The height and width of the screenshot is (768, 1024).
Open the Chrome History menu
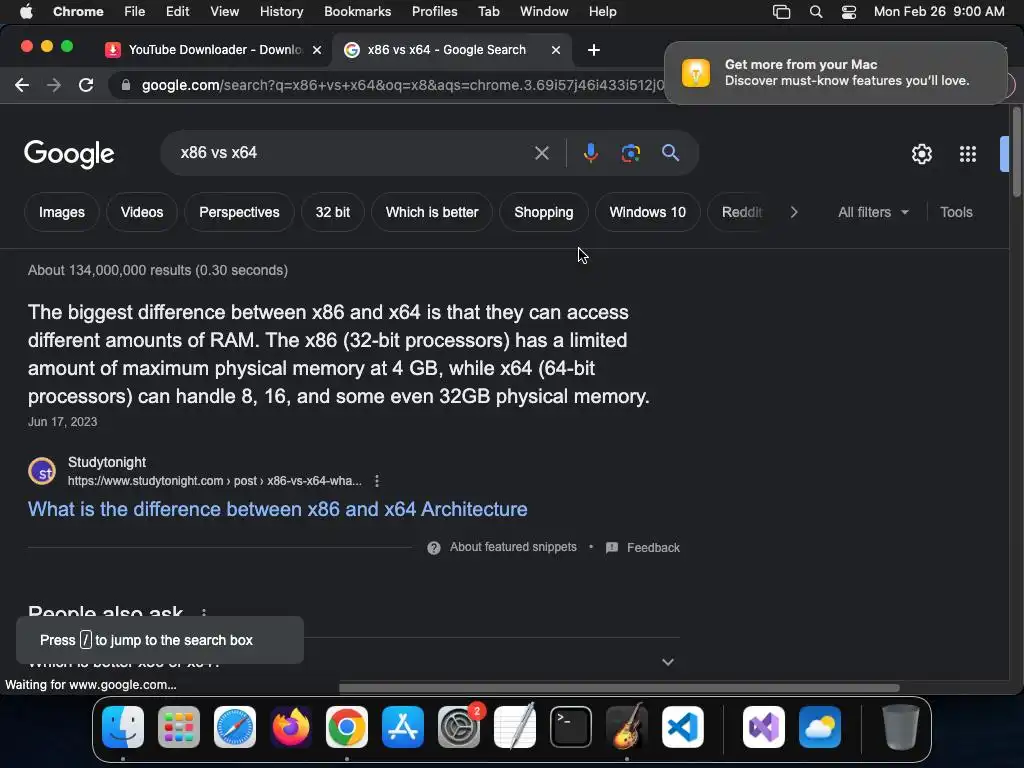[x=281, y=12]
